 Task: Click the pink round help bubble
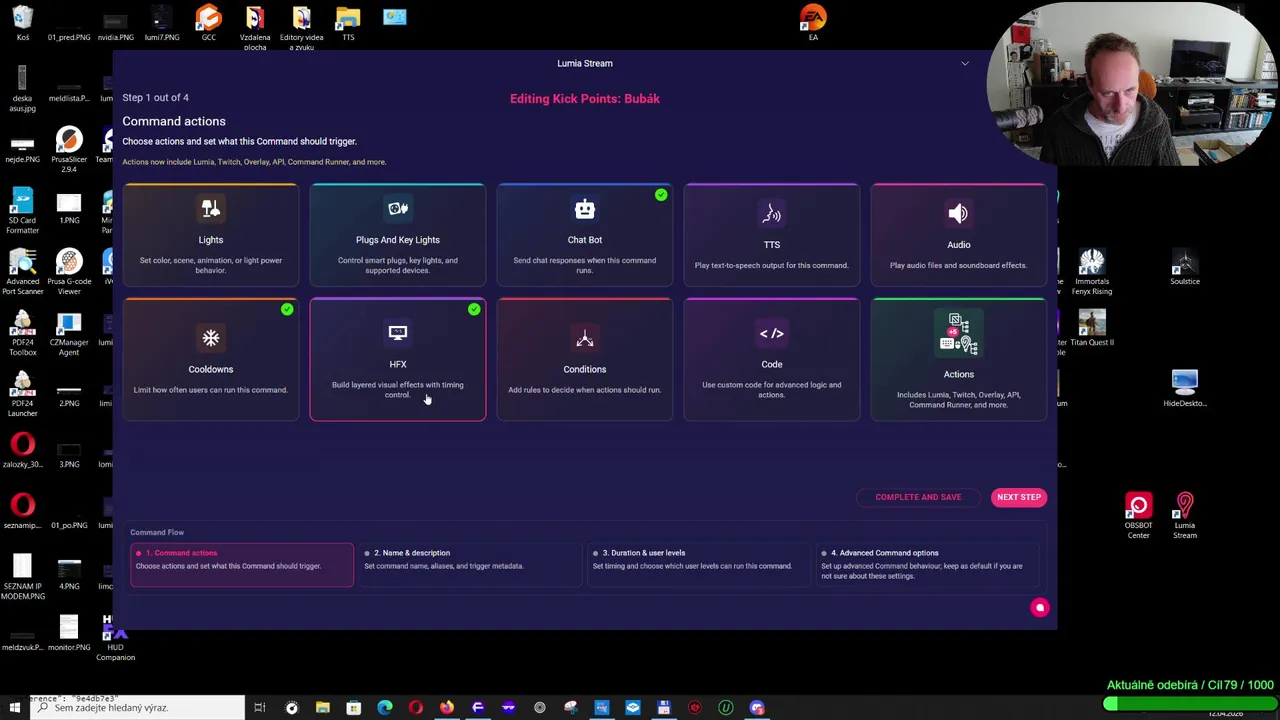1040,608
